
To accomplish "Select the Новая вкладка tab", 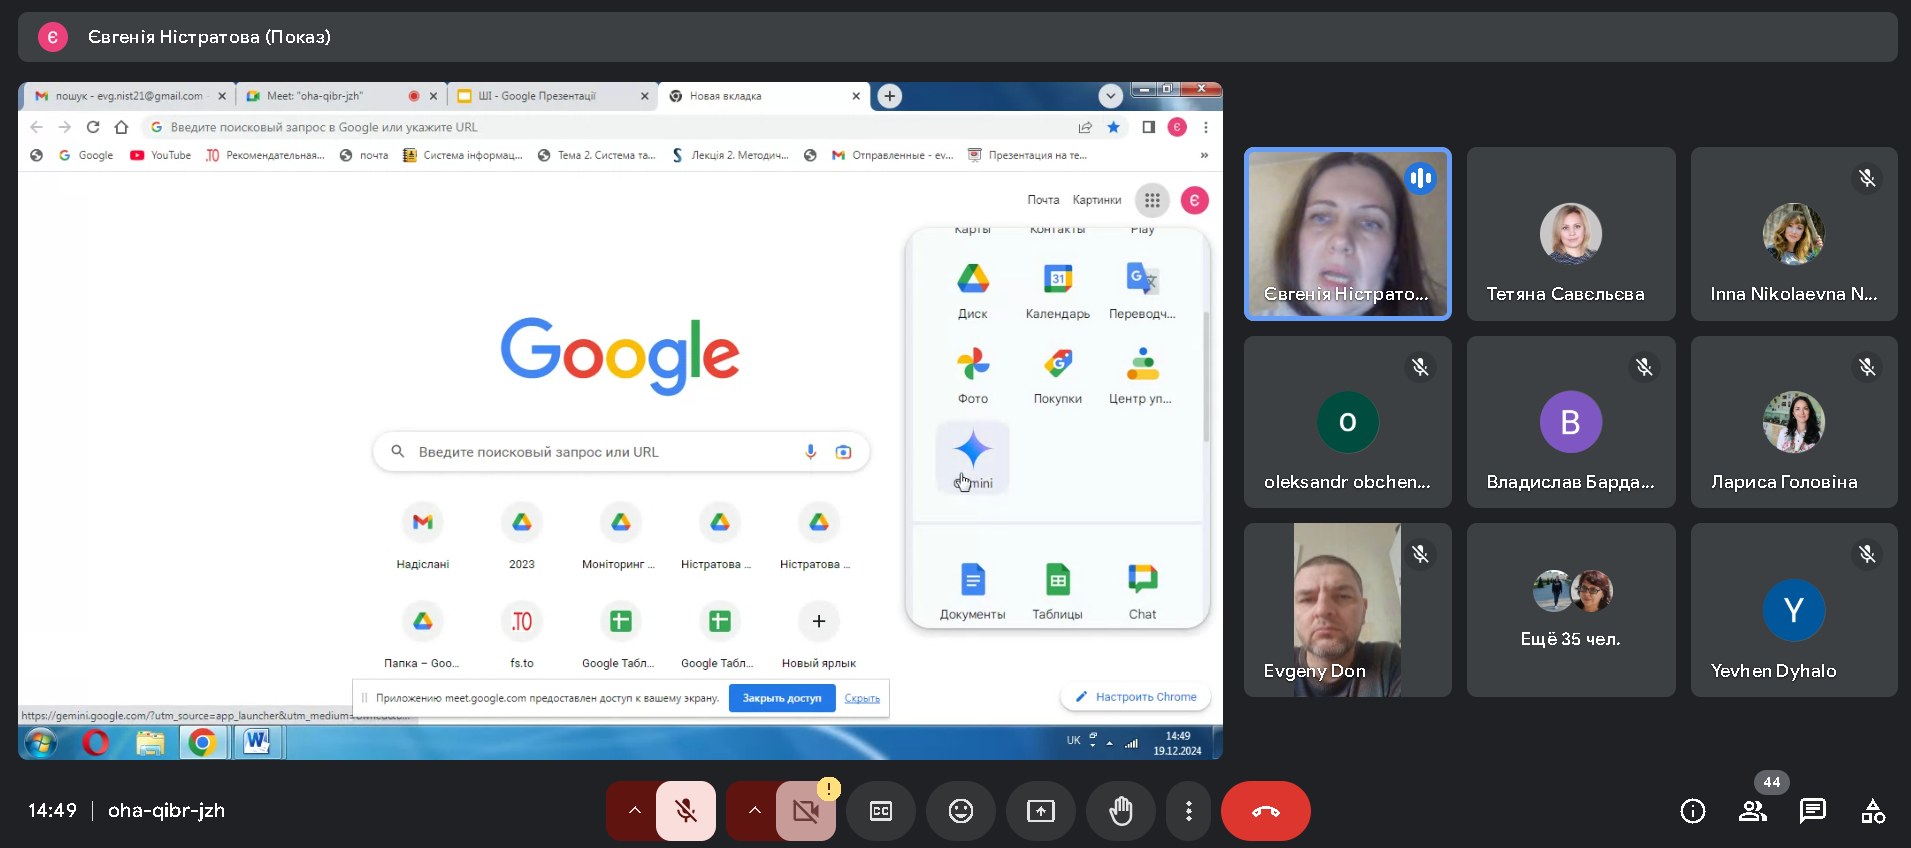I will coord(764,96).
